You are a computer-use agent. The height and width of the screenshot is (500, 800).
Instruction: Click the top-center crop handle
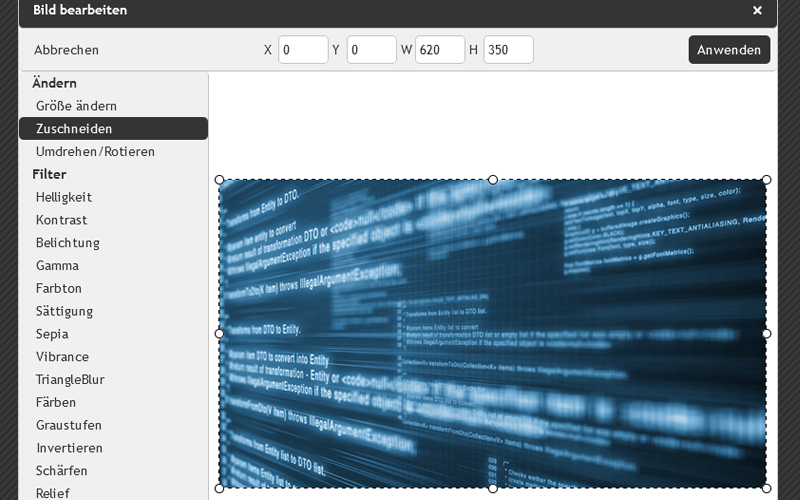pos(493,180)
